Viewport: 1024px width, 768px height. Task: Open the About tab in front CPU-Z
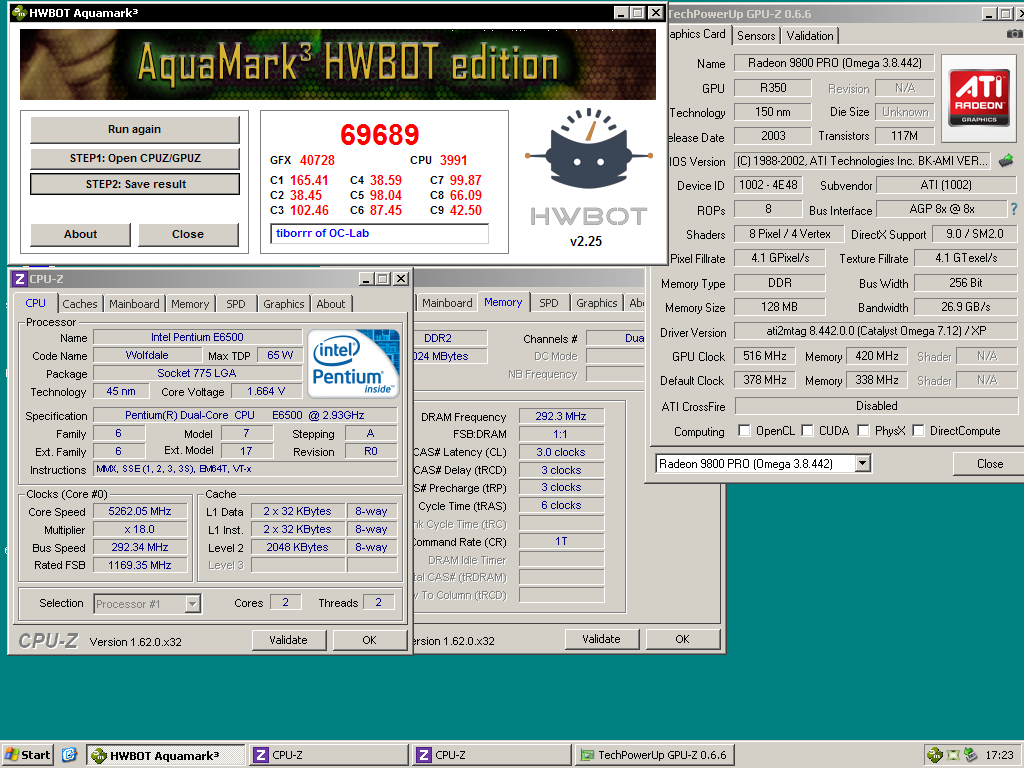pos(331,304)
